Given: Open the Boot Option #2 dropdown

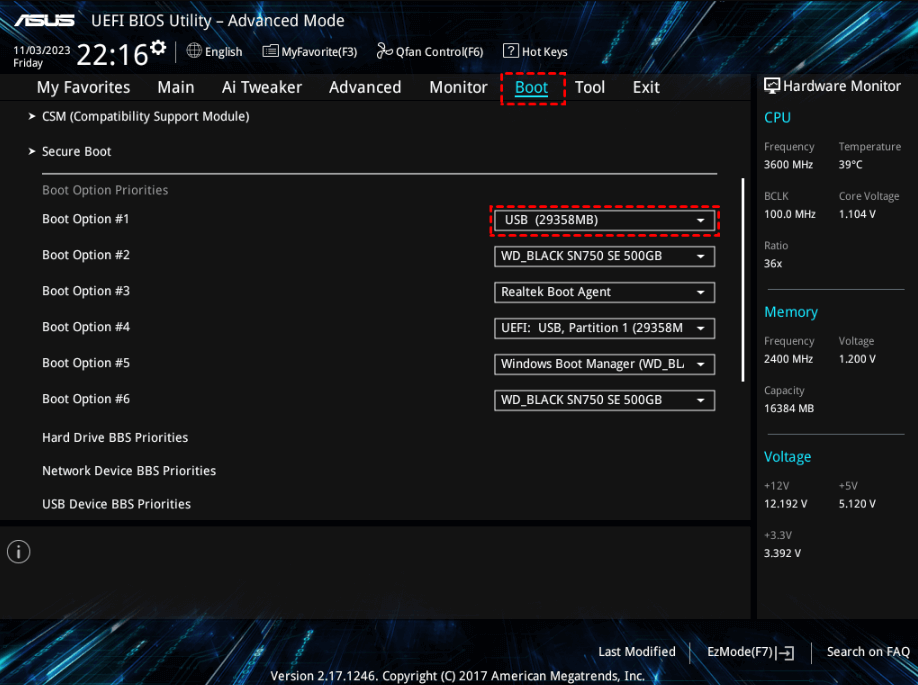Looking at the screenshot, I should pos(604,256).
